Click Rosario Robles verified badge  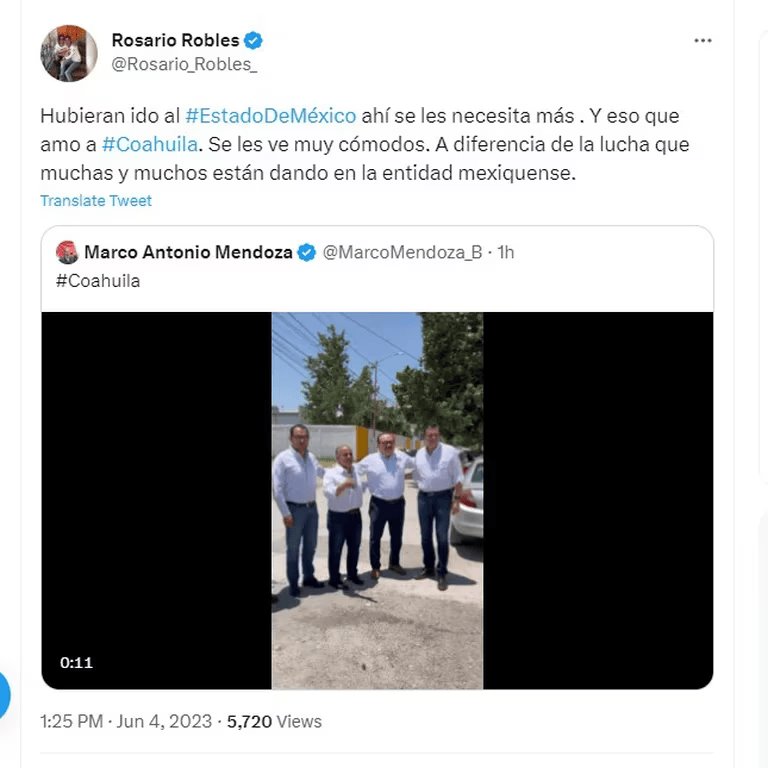tap(253, 40)
